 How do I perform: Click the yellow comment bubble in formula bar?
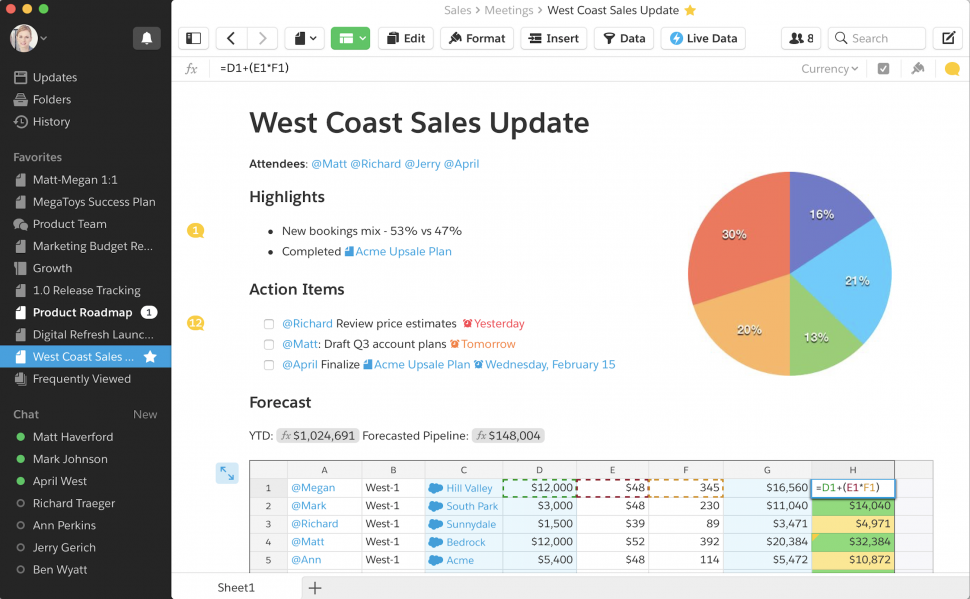pyautogui.click(x=952, y=69)
